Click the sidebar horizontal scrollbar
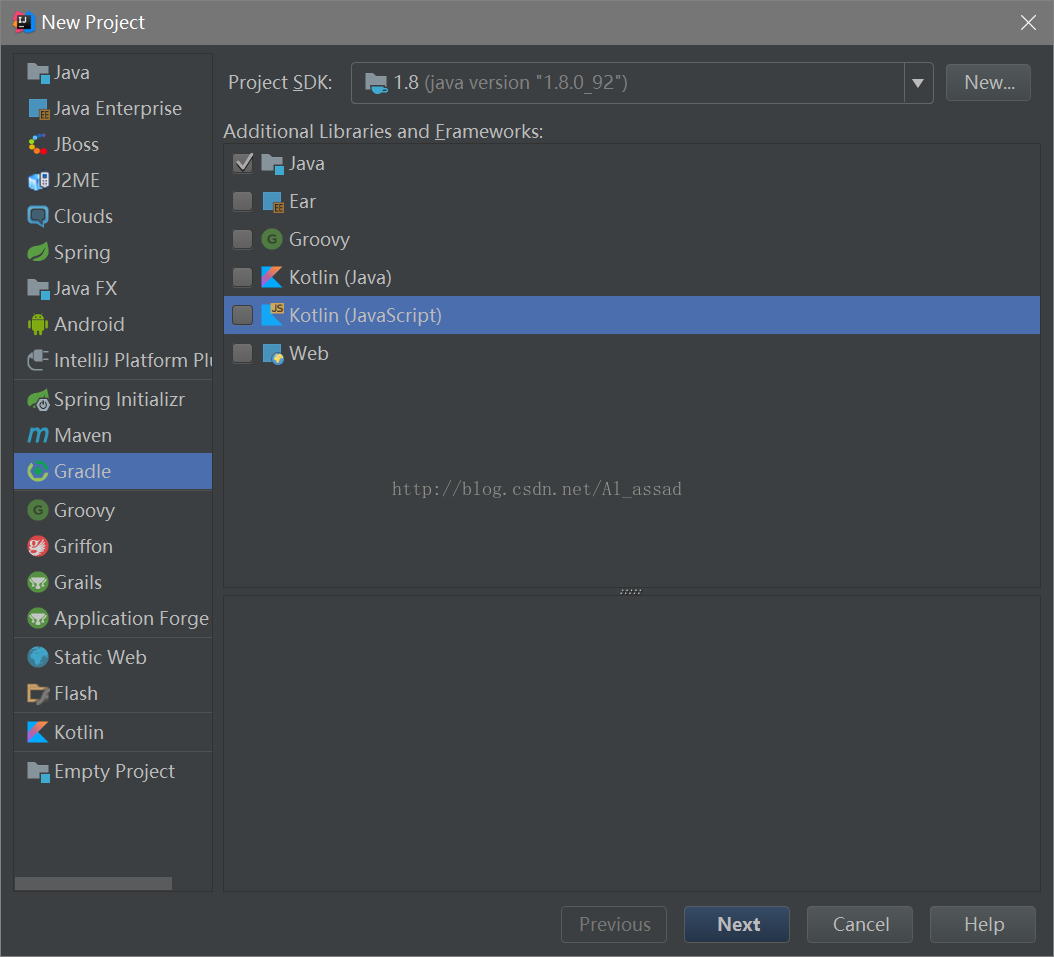The width and height of the screenshot is (1054, 957). pos(93,884)
